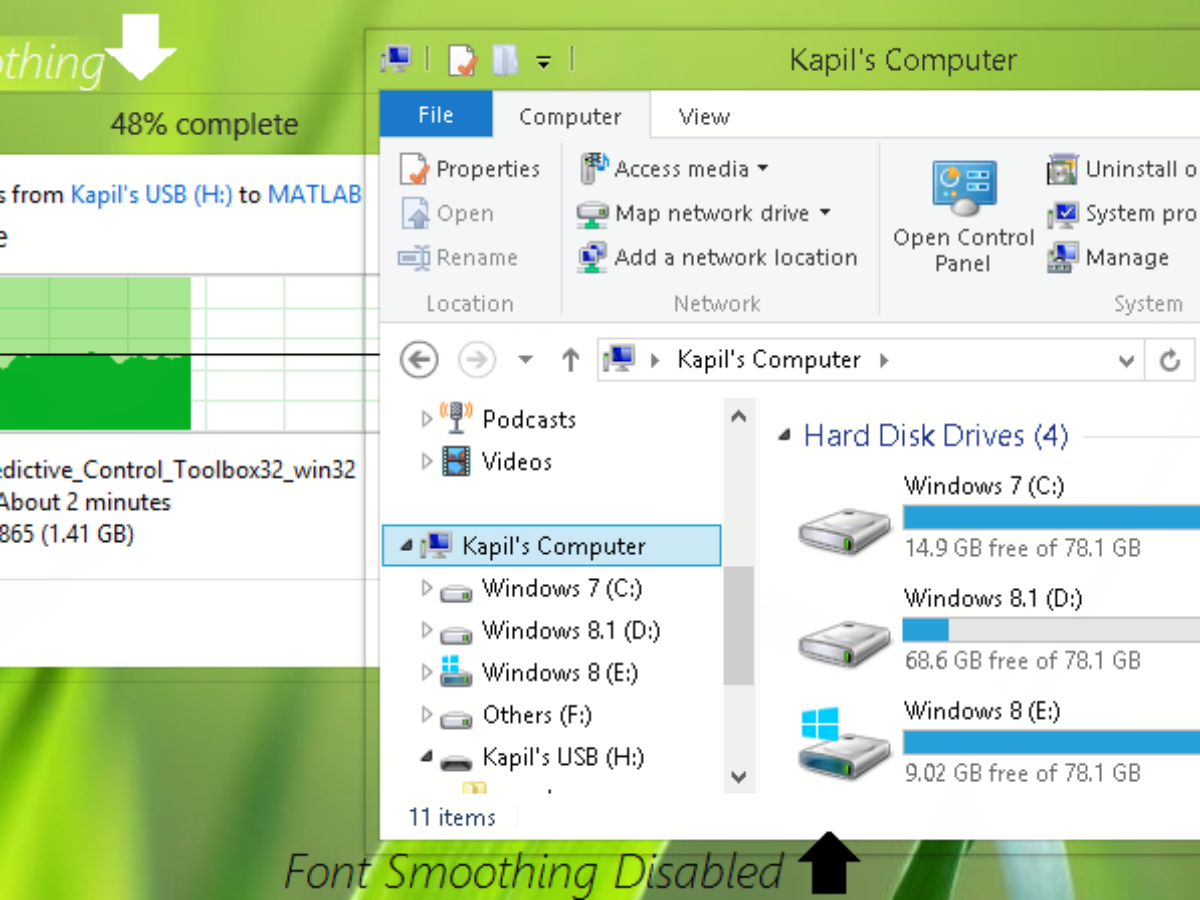Collapse Kapil's USB (H:) tree node
The image size is (1200, 900).
click(x=428, y=759)
